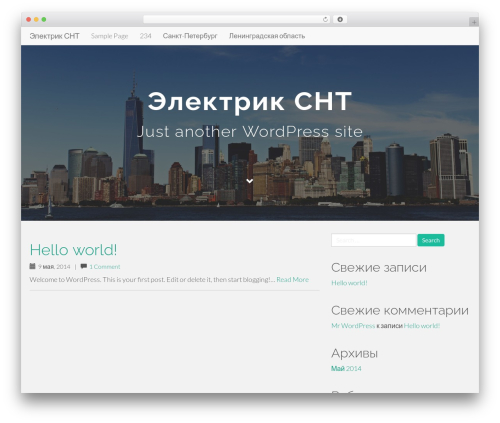Click the post date 9 мая, 2014
The width and height of the screenshot is (500, 423).
(54, 267)
